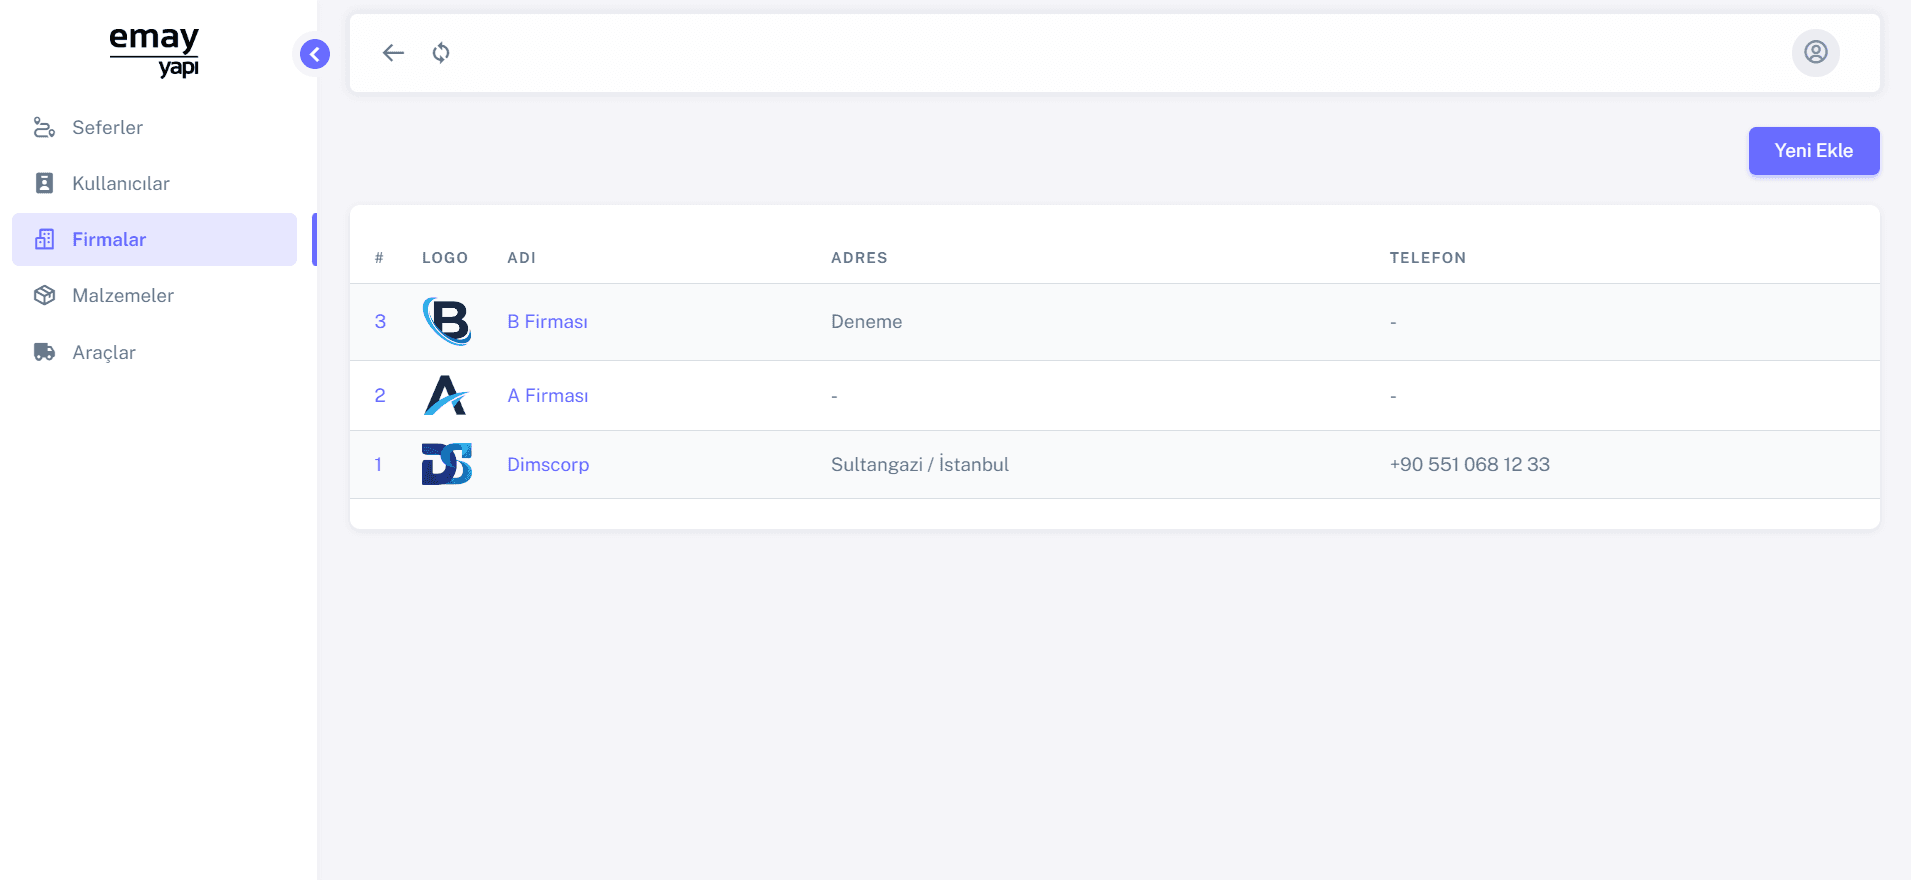Open the Dimscorp company link
Viewport: 1911px width, 880px height.
click(547, 464)
